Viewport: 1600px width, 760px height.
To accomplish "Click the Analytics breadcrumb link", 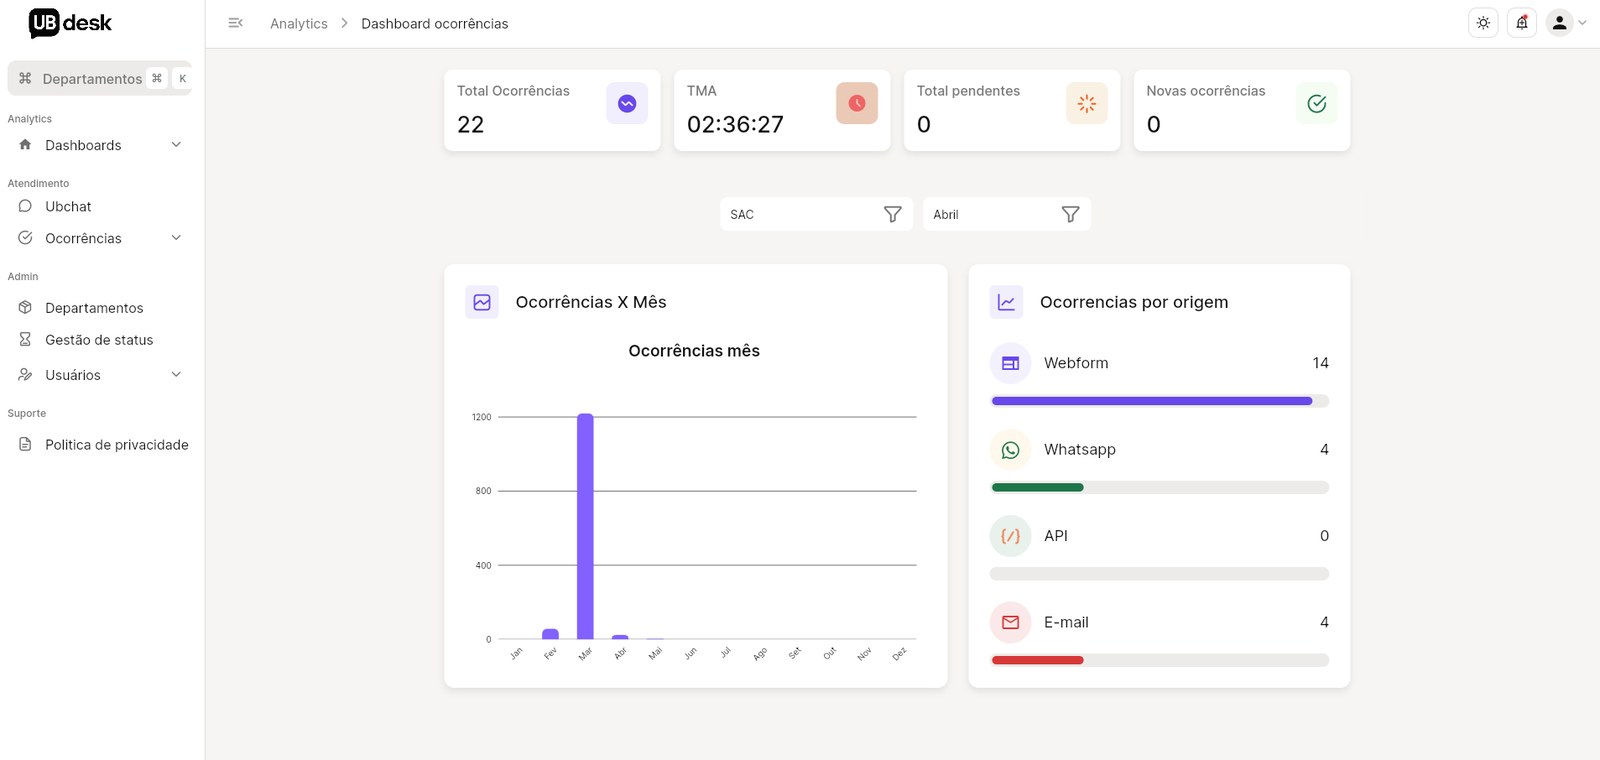I will tap(299, 23).
